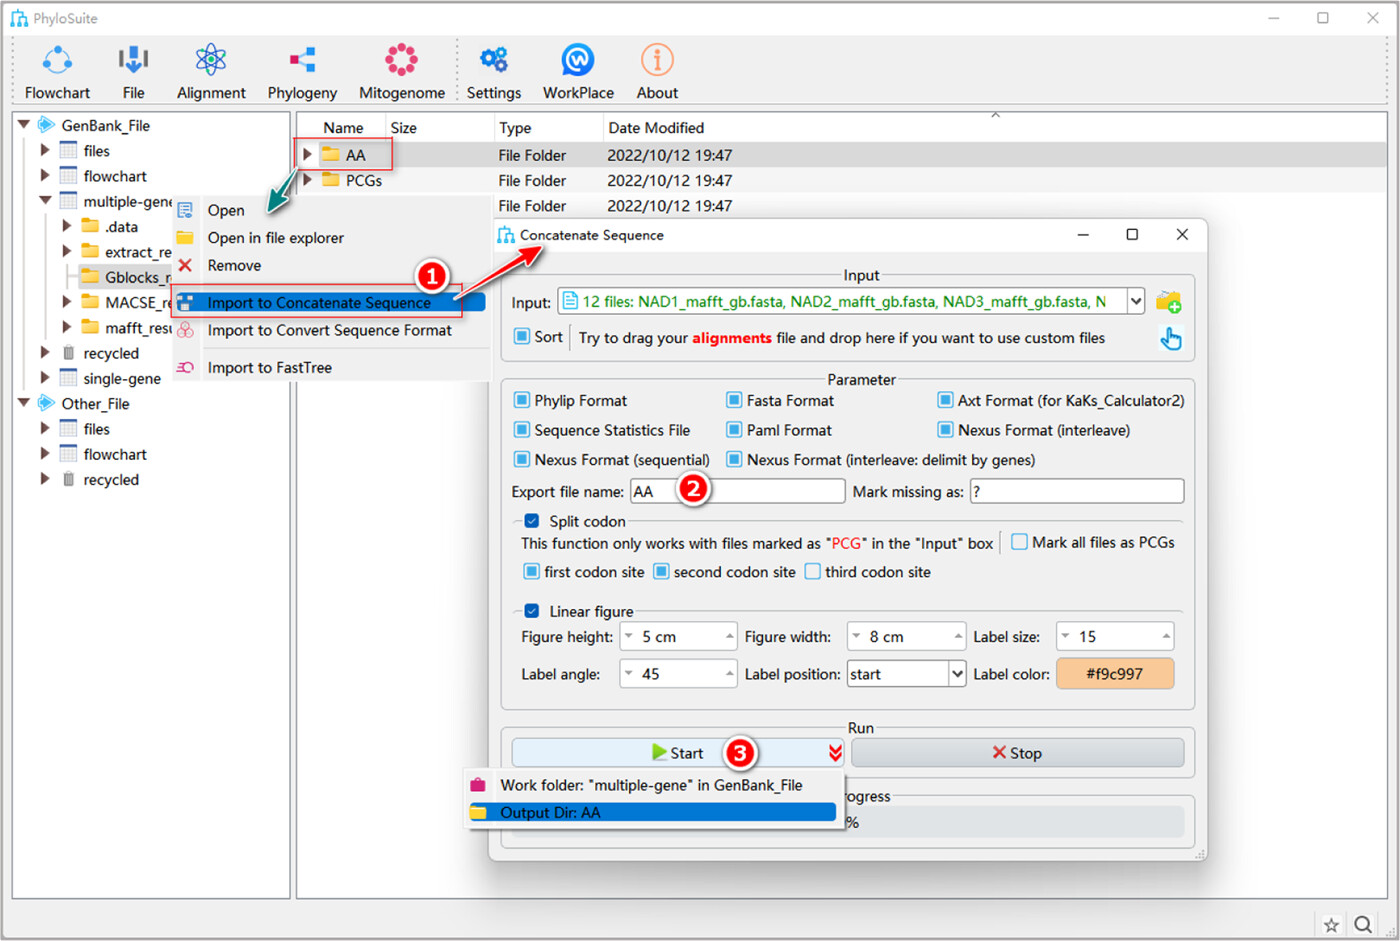Pick label color swatch #f9c997
Viewport: 1400px width, 941px height.
[1115, 674]
